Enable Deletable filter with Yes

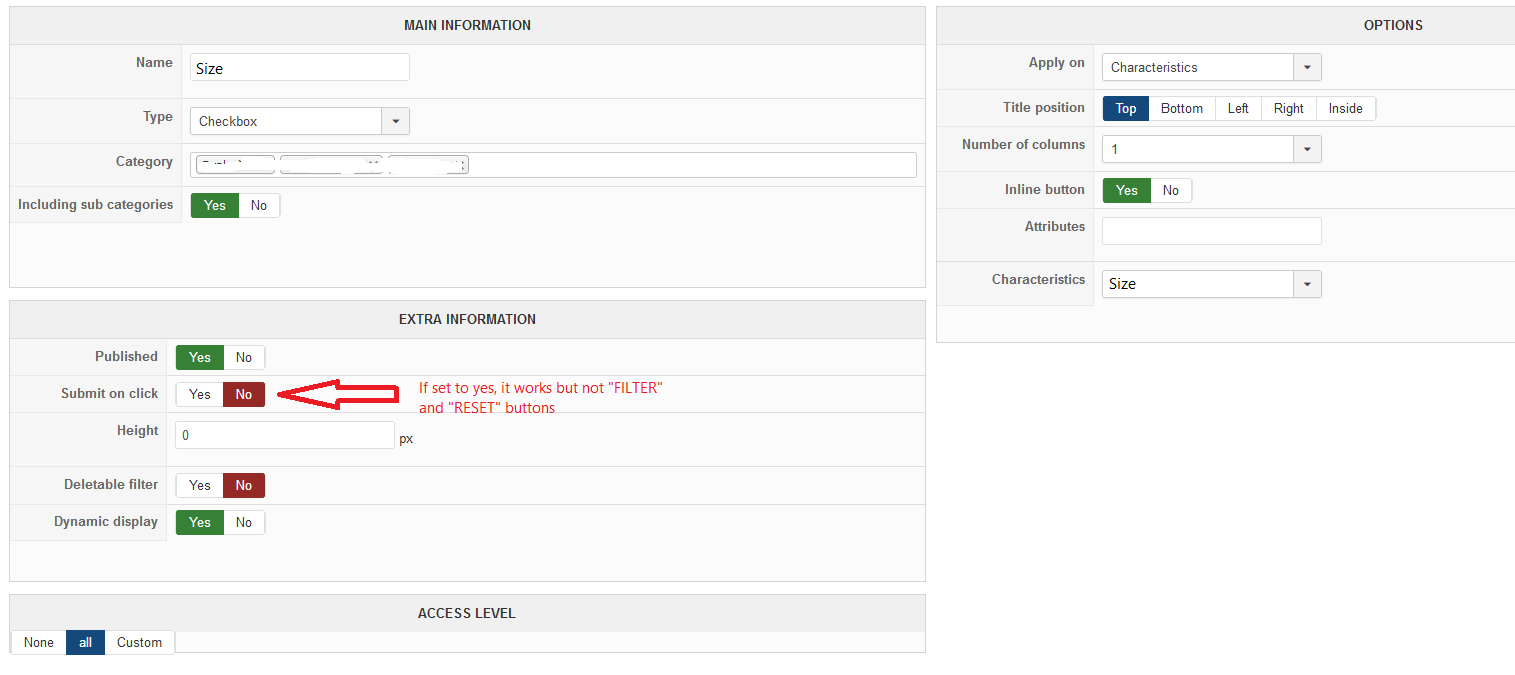(x=200, y=485)
